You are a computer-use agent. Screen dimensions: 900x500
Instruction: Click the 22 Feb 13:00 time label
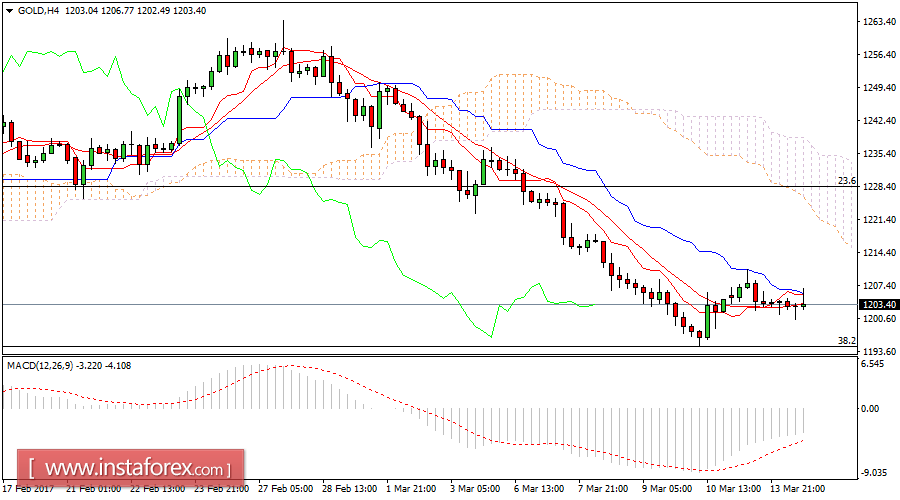157,489
